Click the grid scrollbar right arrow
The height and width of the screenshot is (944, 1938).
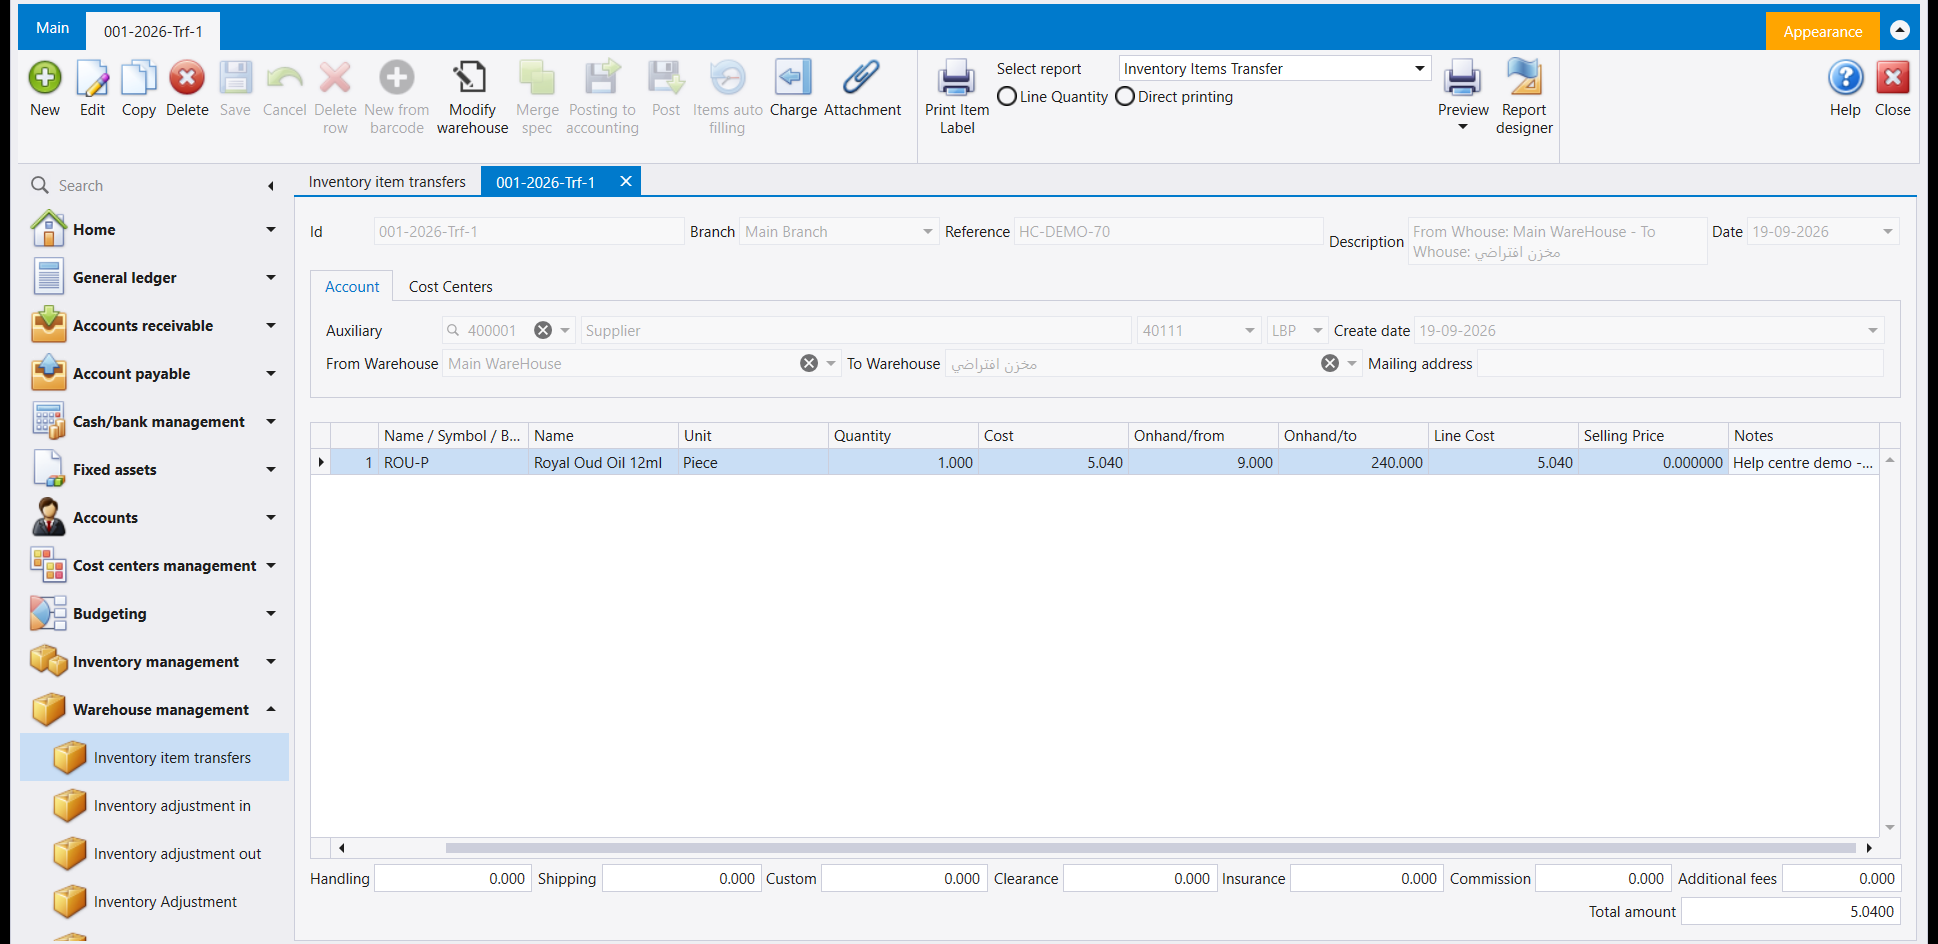1869,848
